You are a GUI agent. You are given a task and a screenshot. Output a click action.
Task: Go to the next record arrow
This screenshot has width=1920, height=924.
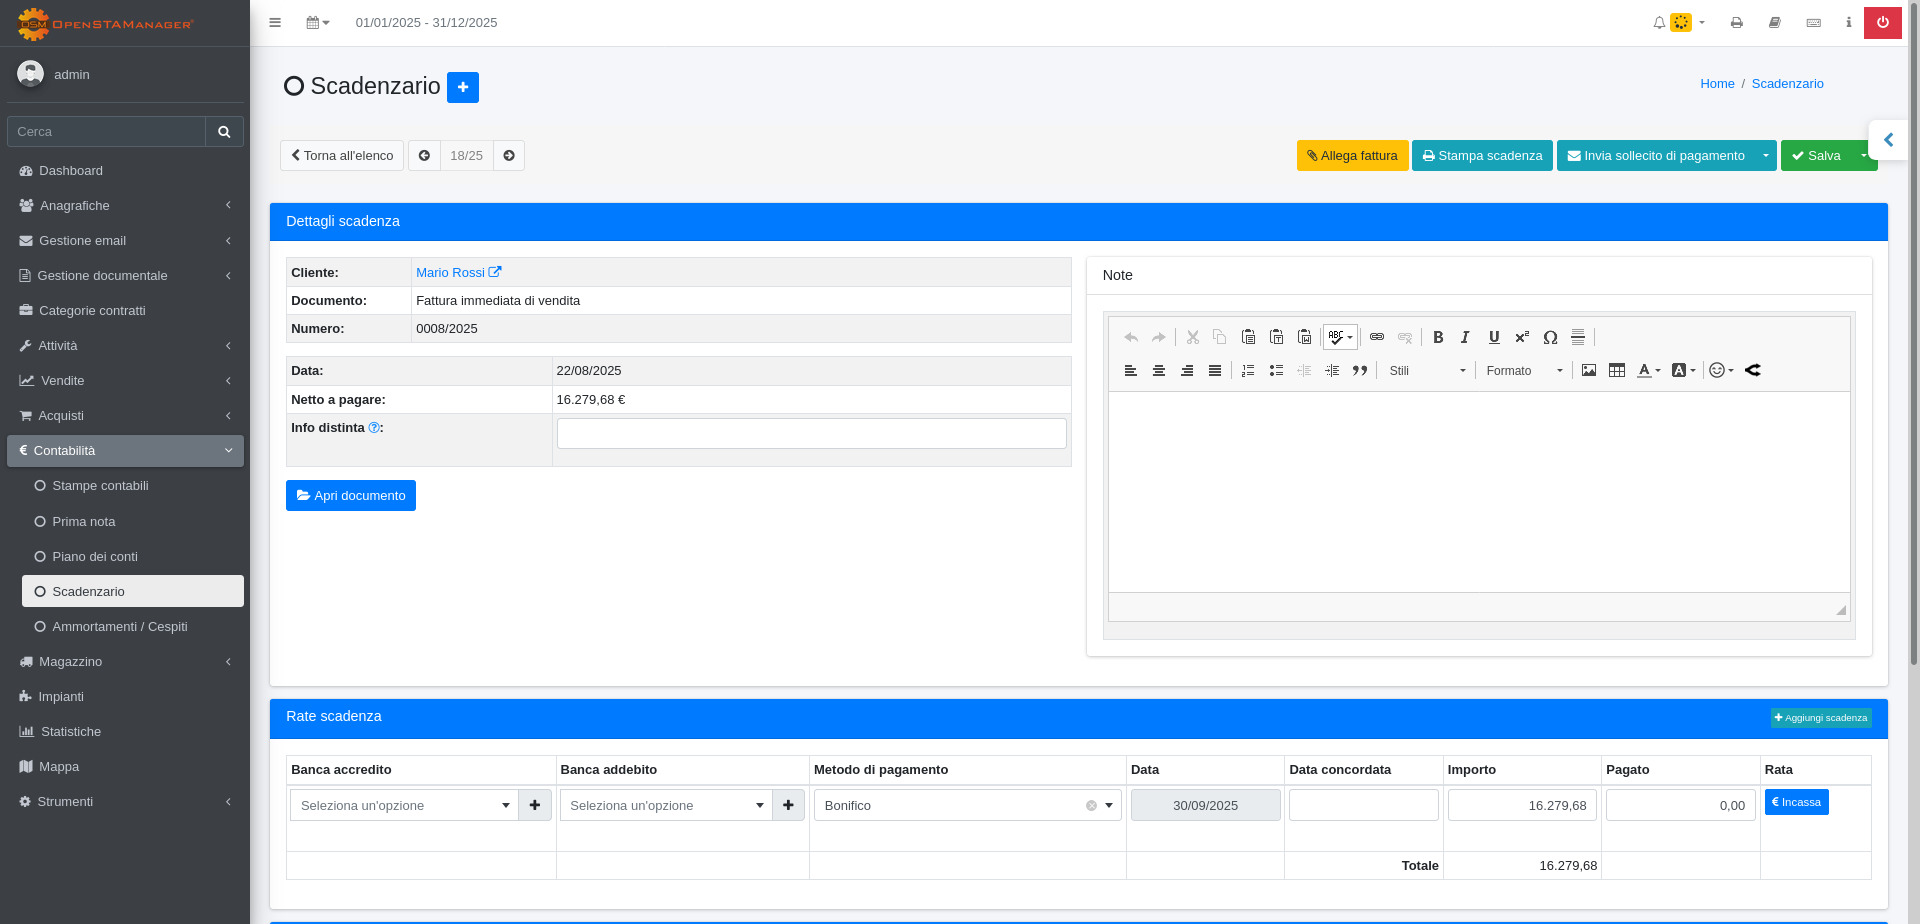pyautogui.click(x=509, y=155)
